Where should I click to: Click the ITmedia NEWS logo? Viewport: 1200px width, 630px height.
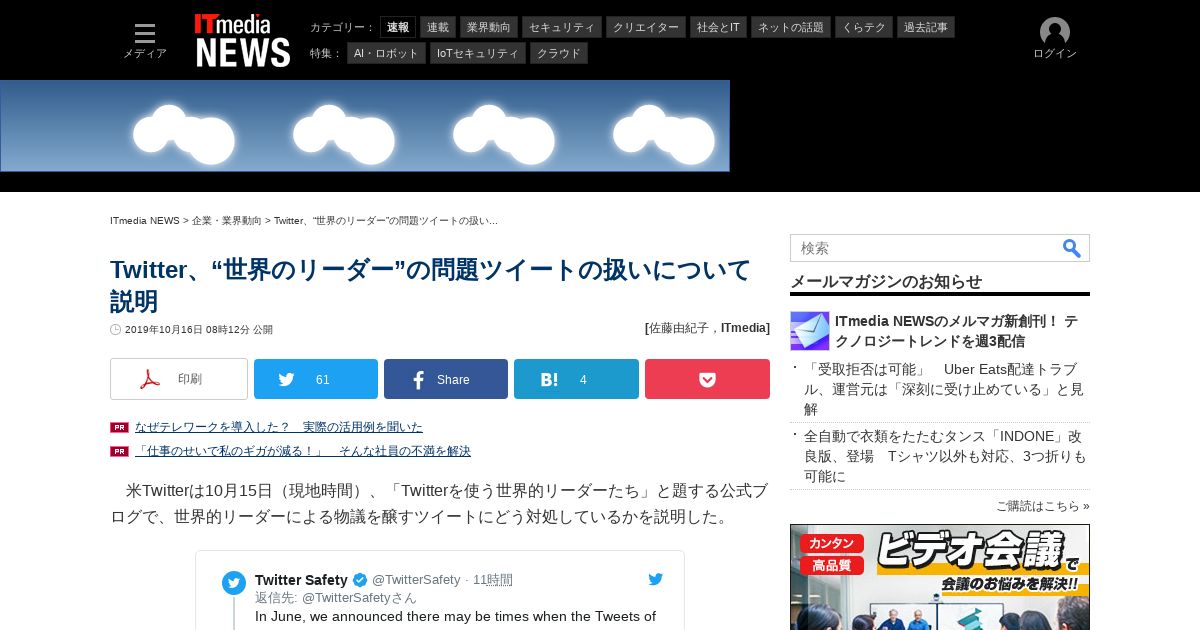pos(243,41)
